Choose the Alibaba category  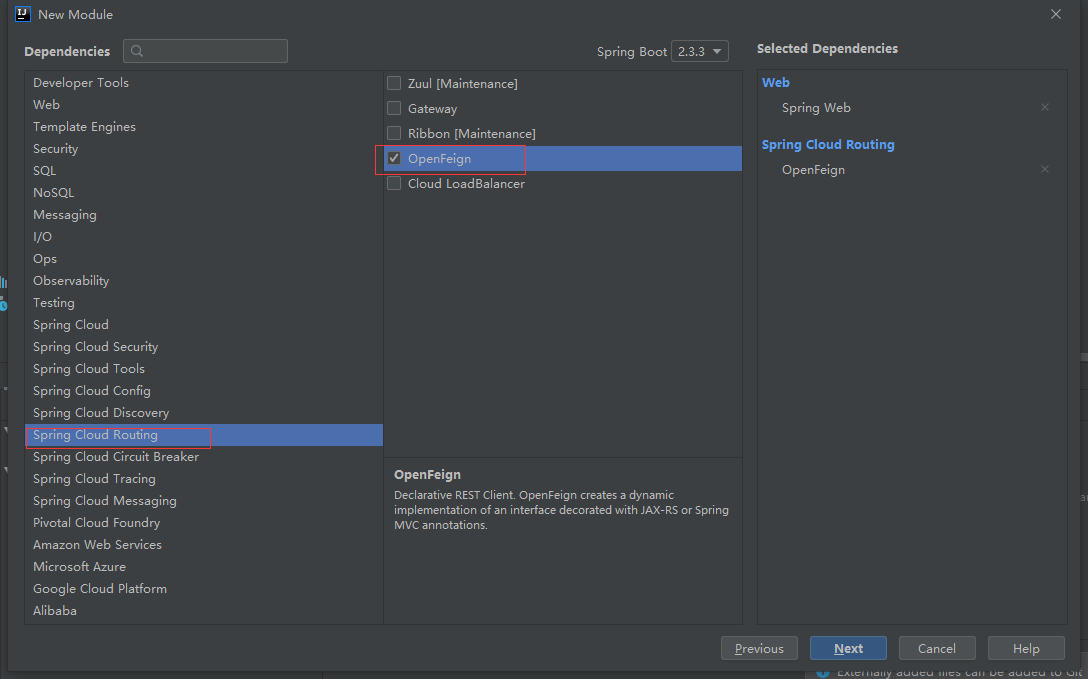(x=204, y=611)
